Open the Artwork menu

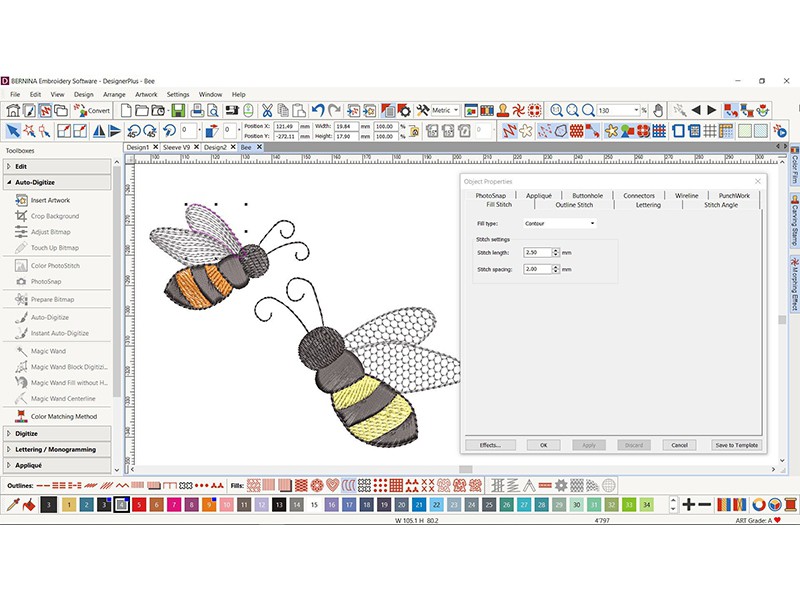click(147, 94)
